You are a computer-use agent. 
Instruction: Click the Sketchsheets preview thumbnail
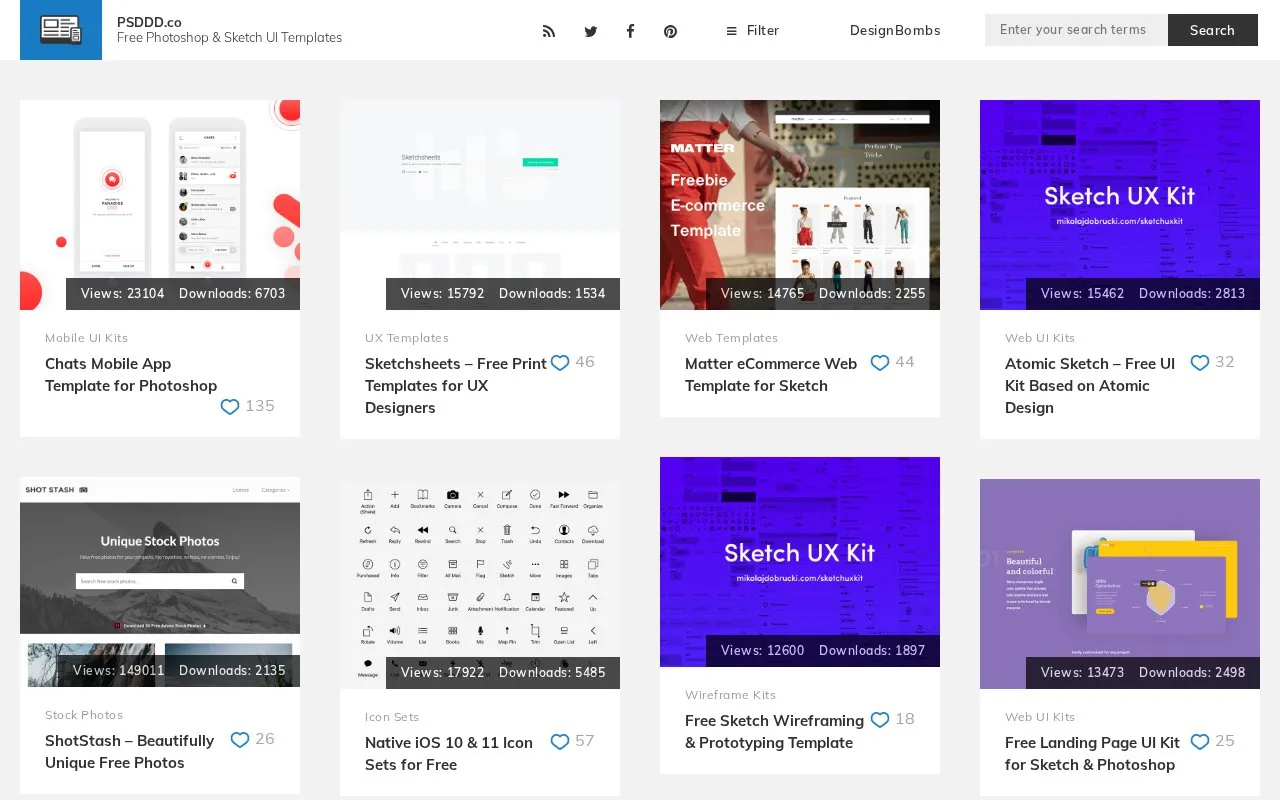click(x=480, y=205)
